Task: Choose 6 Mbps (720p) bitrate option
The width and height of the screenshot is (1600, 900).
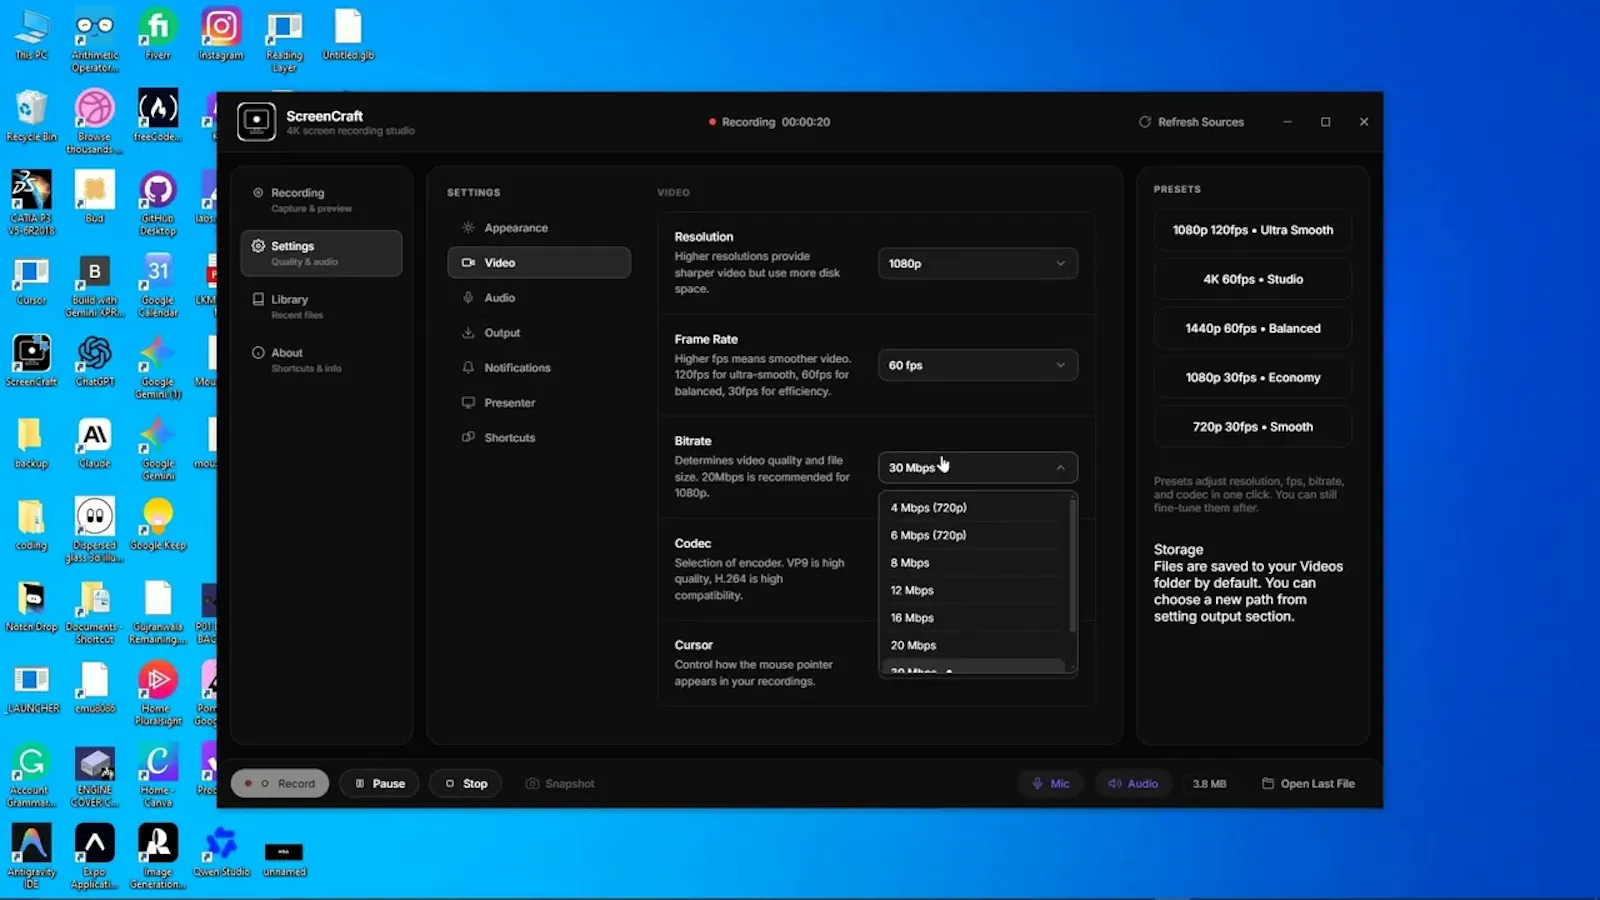Action: (975, 535)
